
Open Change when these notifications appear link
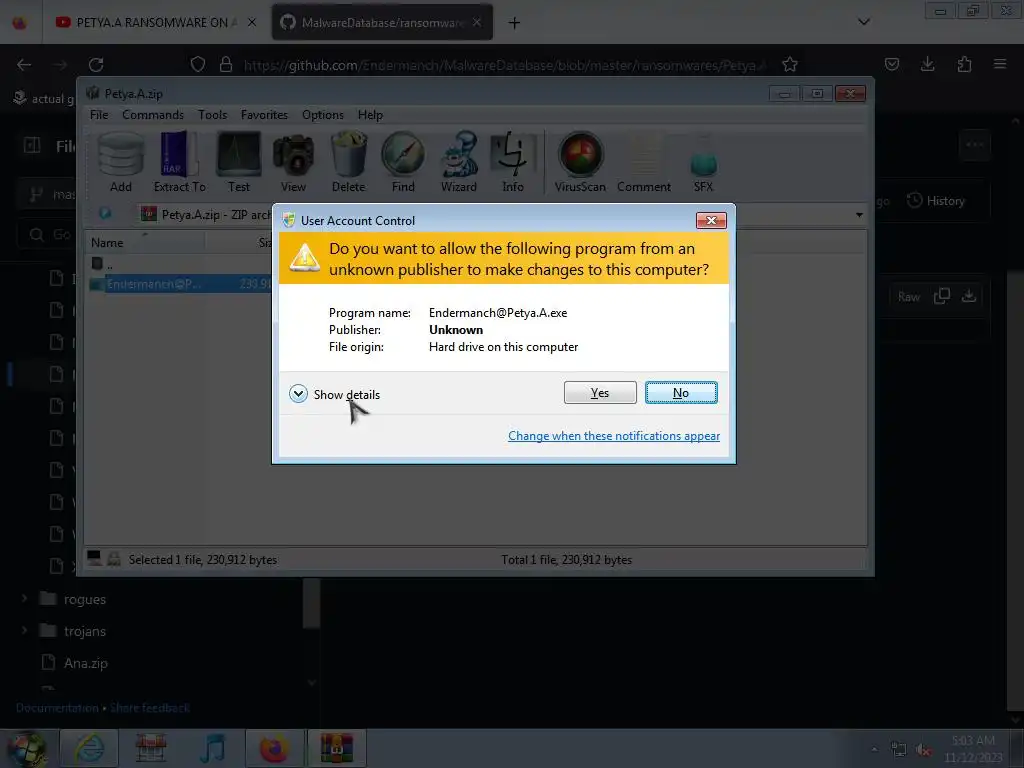tap(614, 436)
